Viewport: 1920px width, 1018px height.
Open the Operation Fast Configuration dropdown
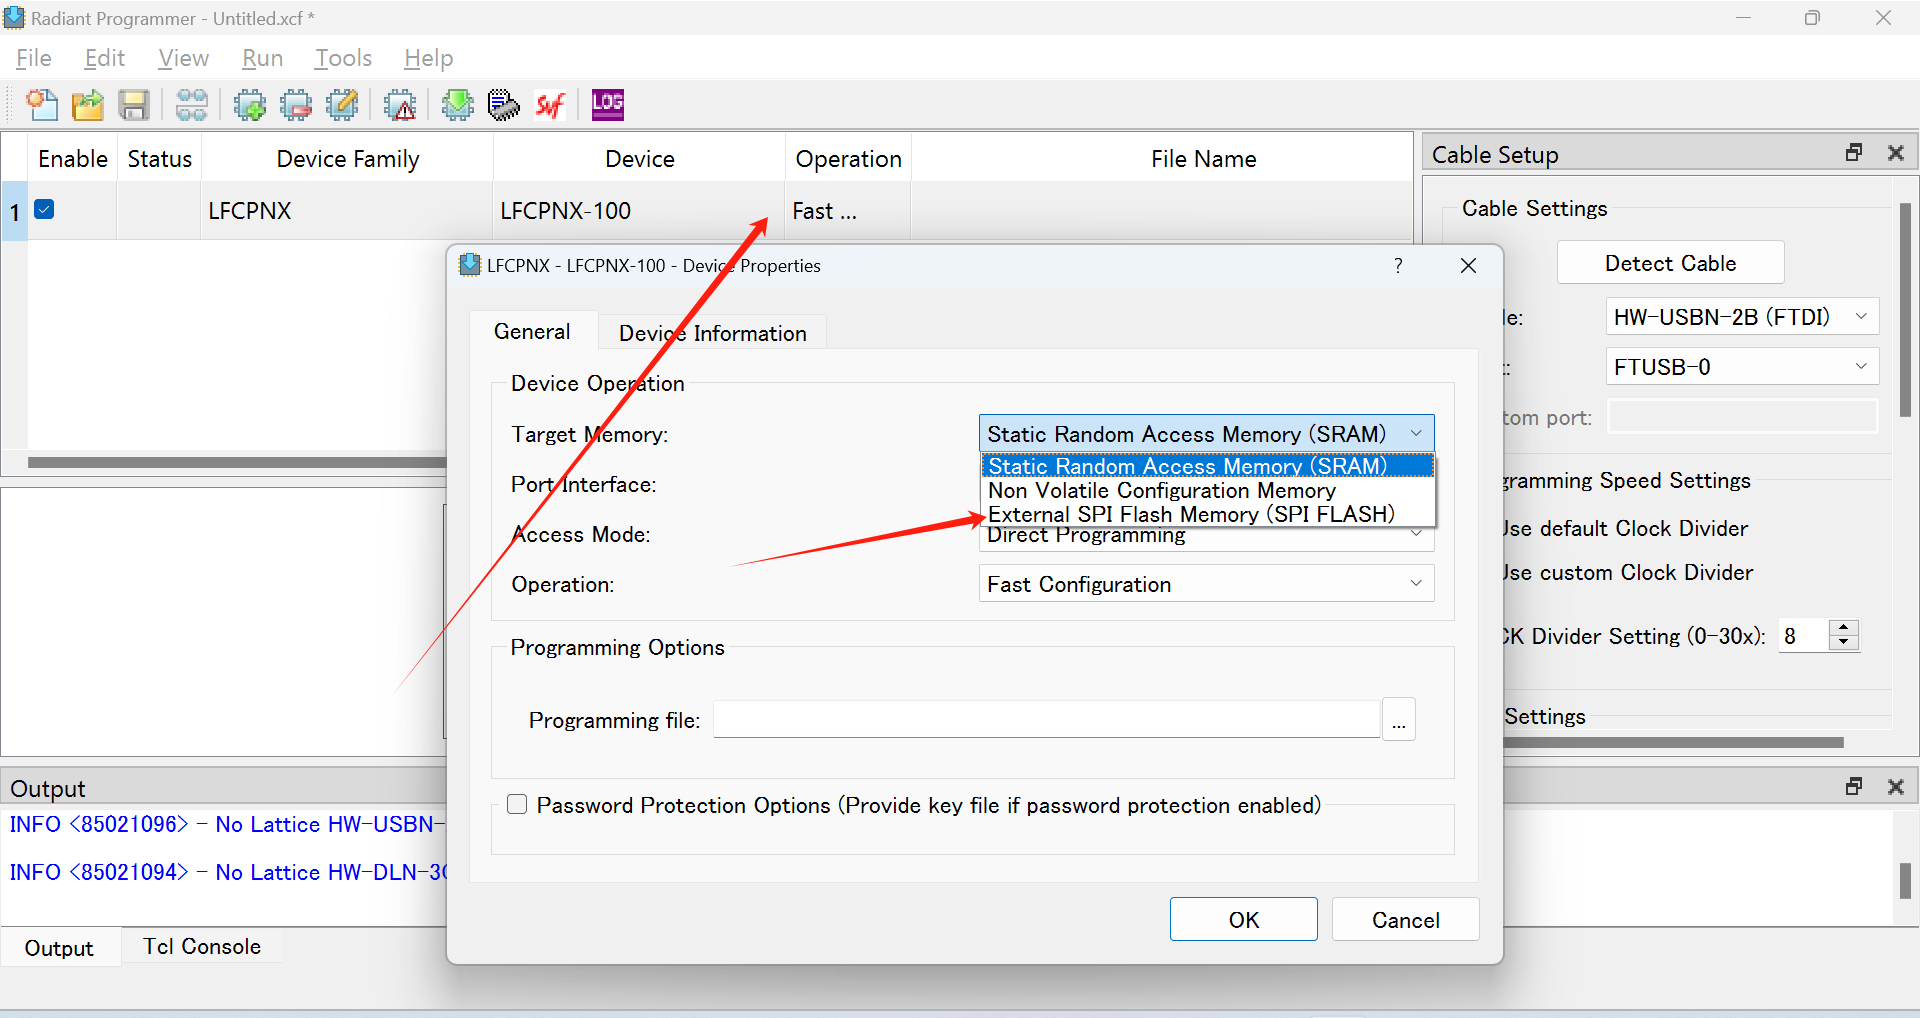tap(1206, 584)
